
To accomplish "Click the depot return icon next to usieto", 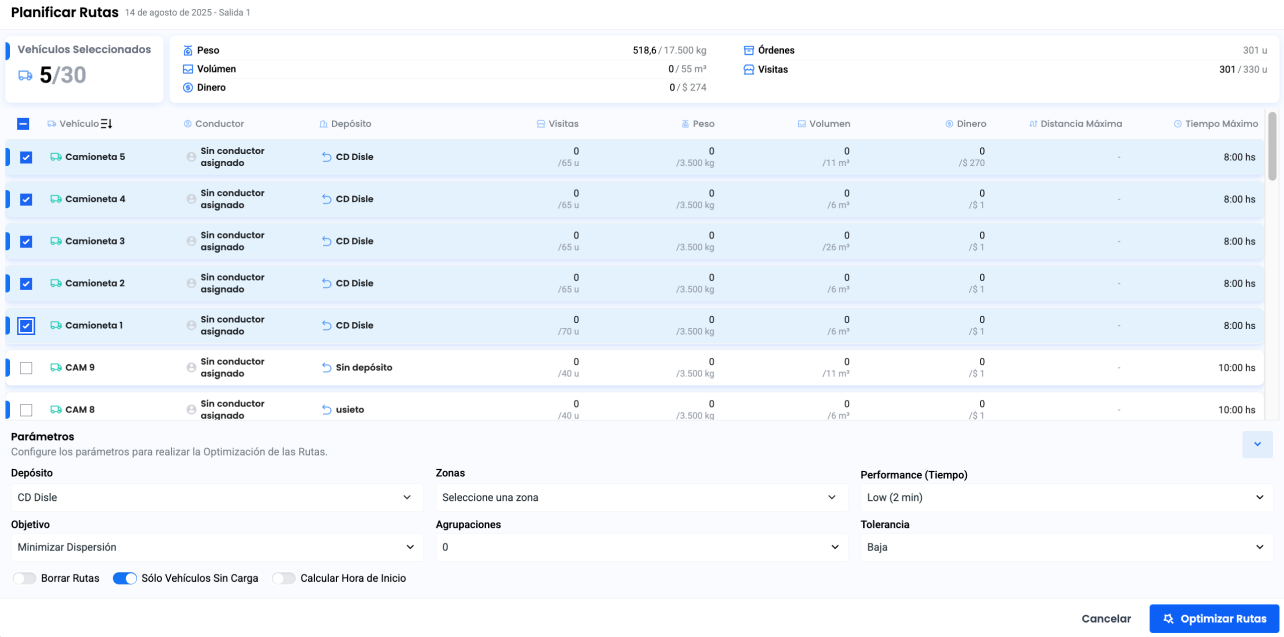I will coord(326,409).
